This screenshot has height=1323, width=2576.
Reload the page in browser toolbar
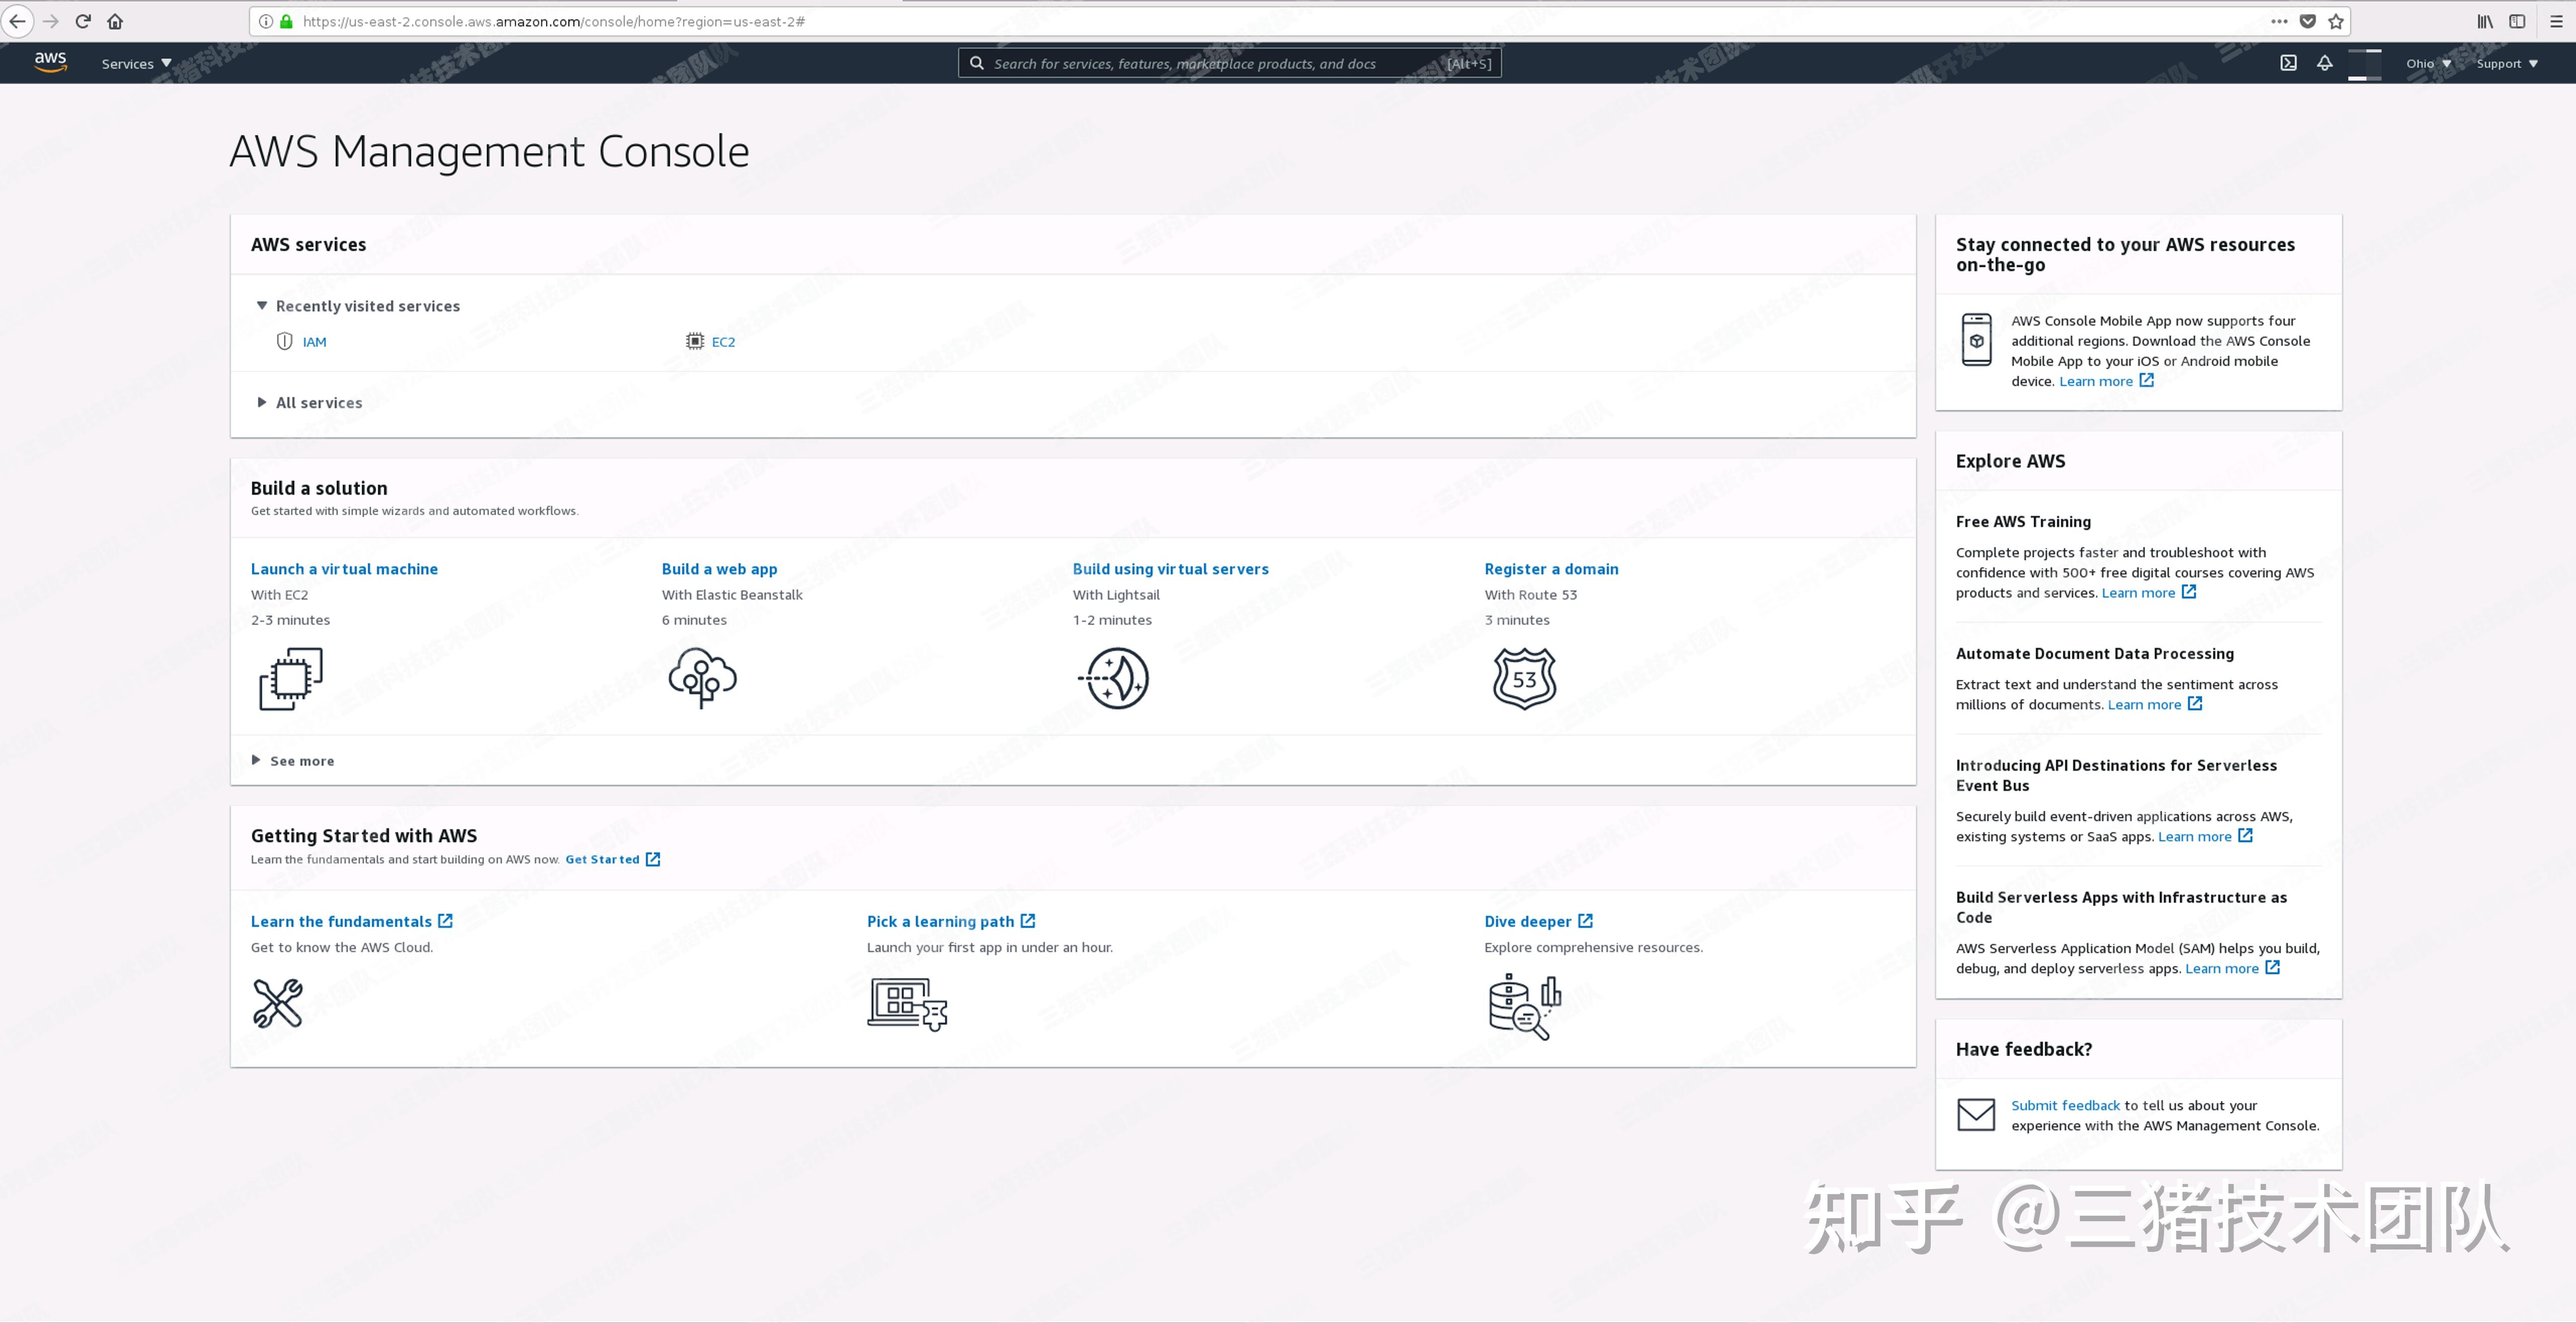83,21
